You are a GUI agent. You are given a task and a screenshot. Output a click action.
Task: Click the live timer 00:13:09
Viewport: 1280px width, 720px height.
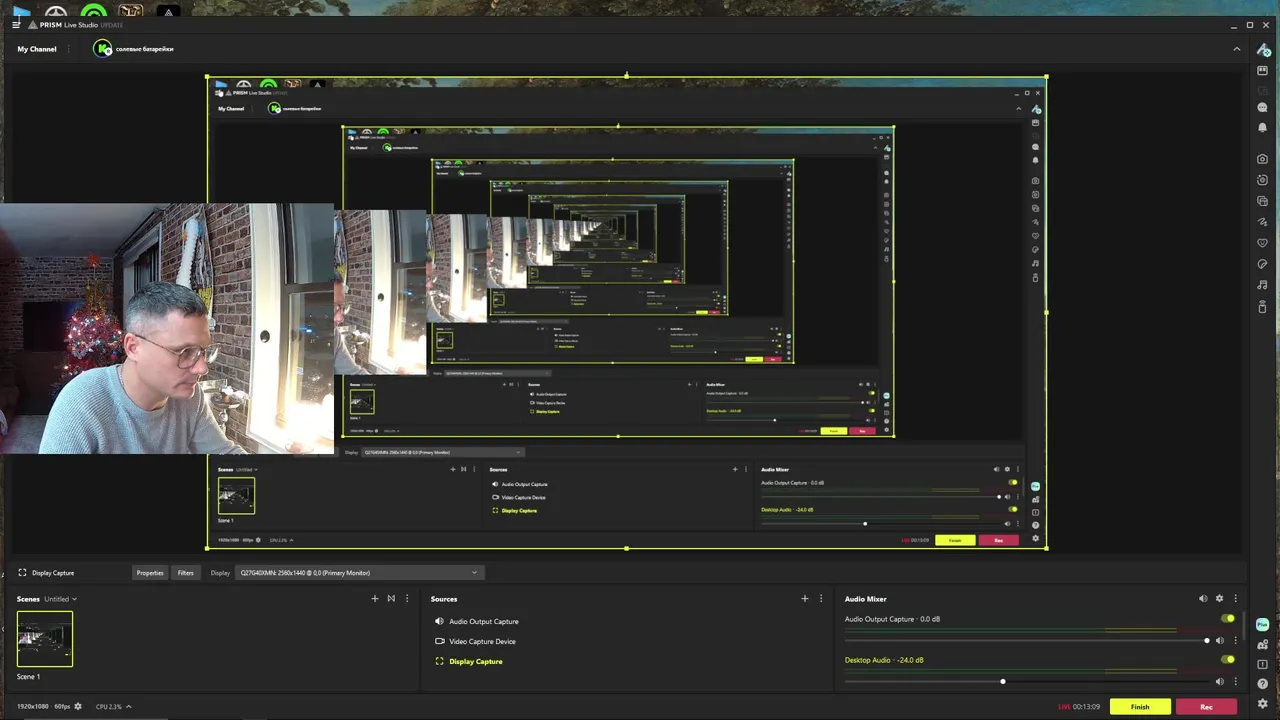click(1086, 707)
